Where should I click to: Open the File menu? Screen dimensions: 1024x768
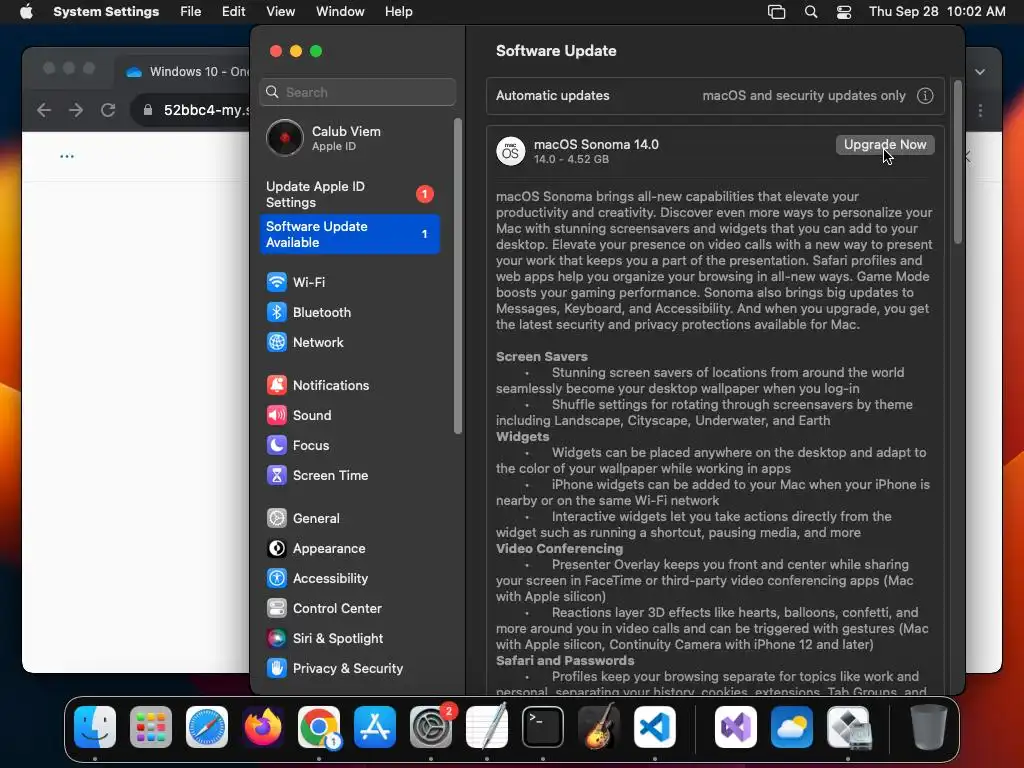191,12
